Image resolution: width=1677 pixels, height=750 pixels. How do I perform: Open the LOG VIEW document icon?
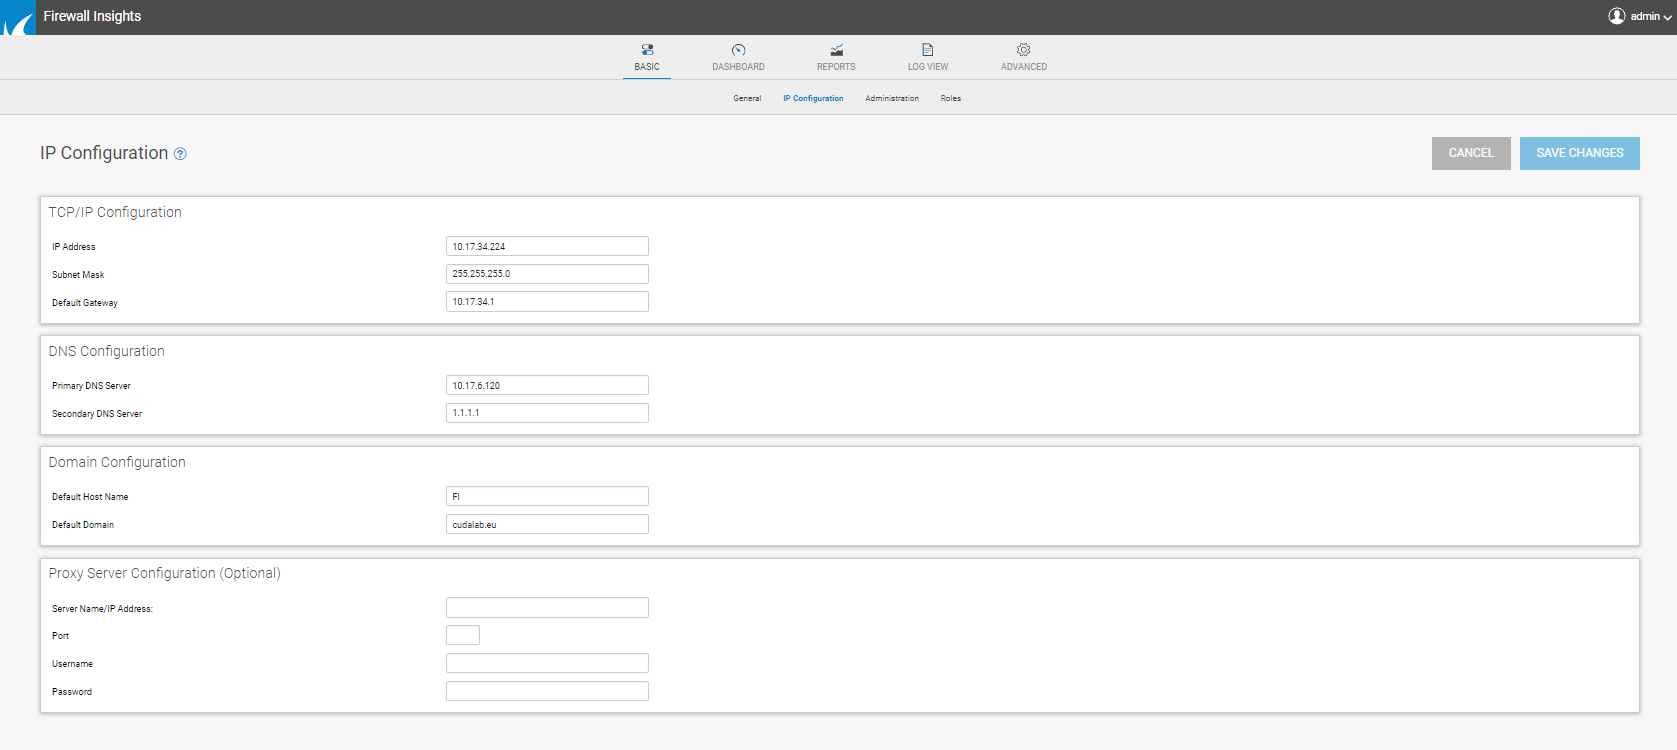click(x=928, y=50)
